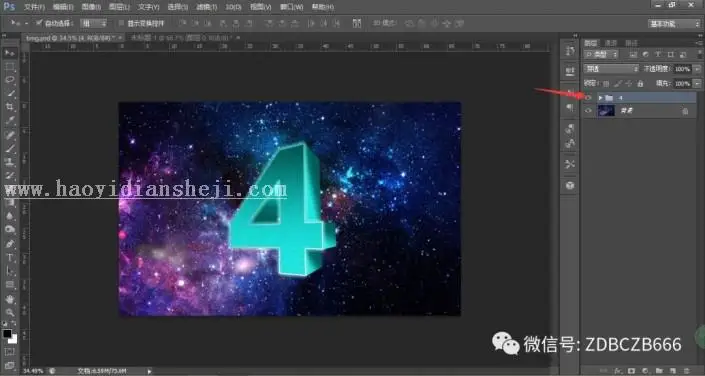This screenshot has width=705, height=376.
Task: Open the workspace switcher 基本功能 dropdown
Action: click(674, 24)
